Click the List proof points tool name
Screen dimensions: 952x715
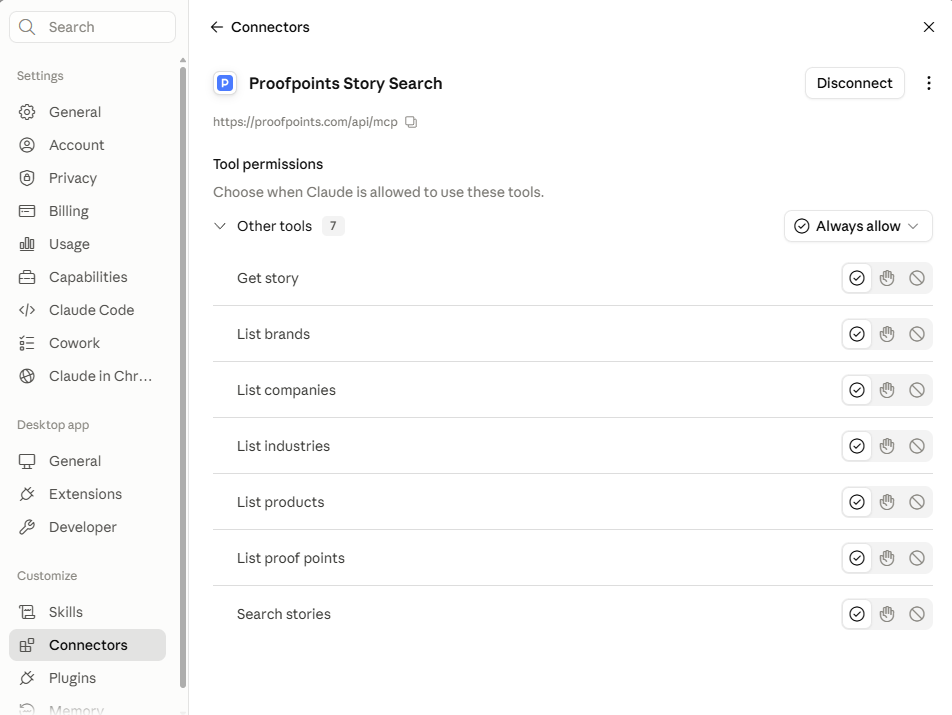291,558
